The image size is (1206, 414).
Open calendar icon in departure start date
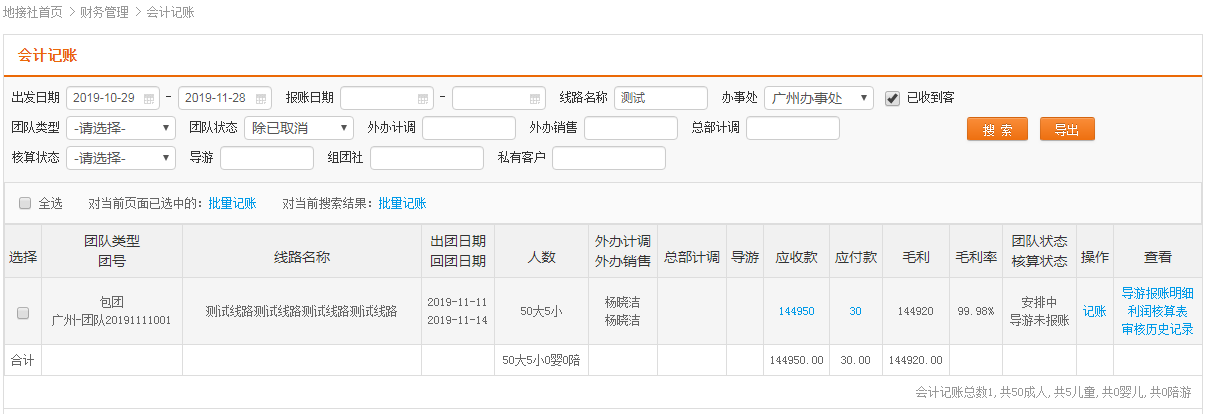[149, 98]
